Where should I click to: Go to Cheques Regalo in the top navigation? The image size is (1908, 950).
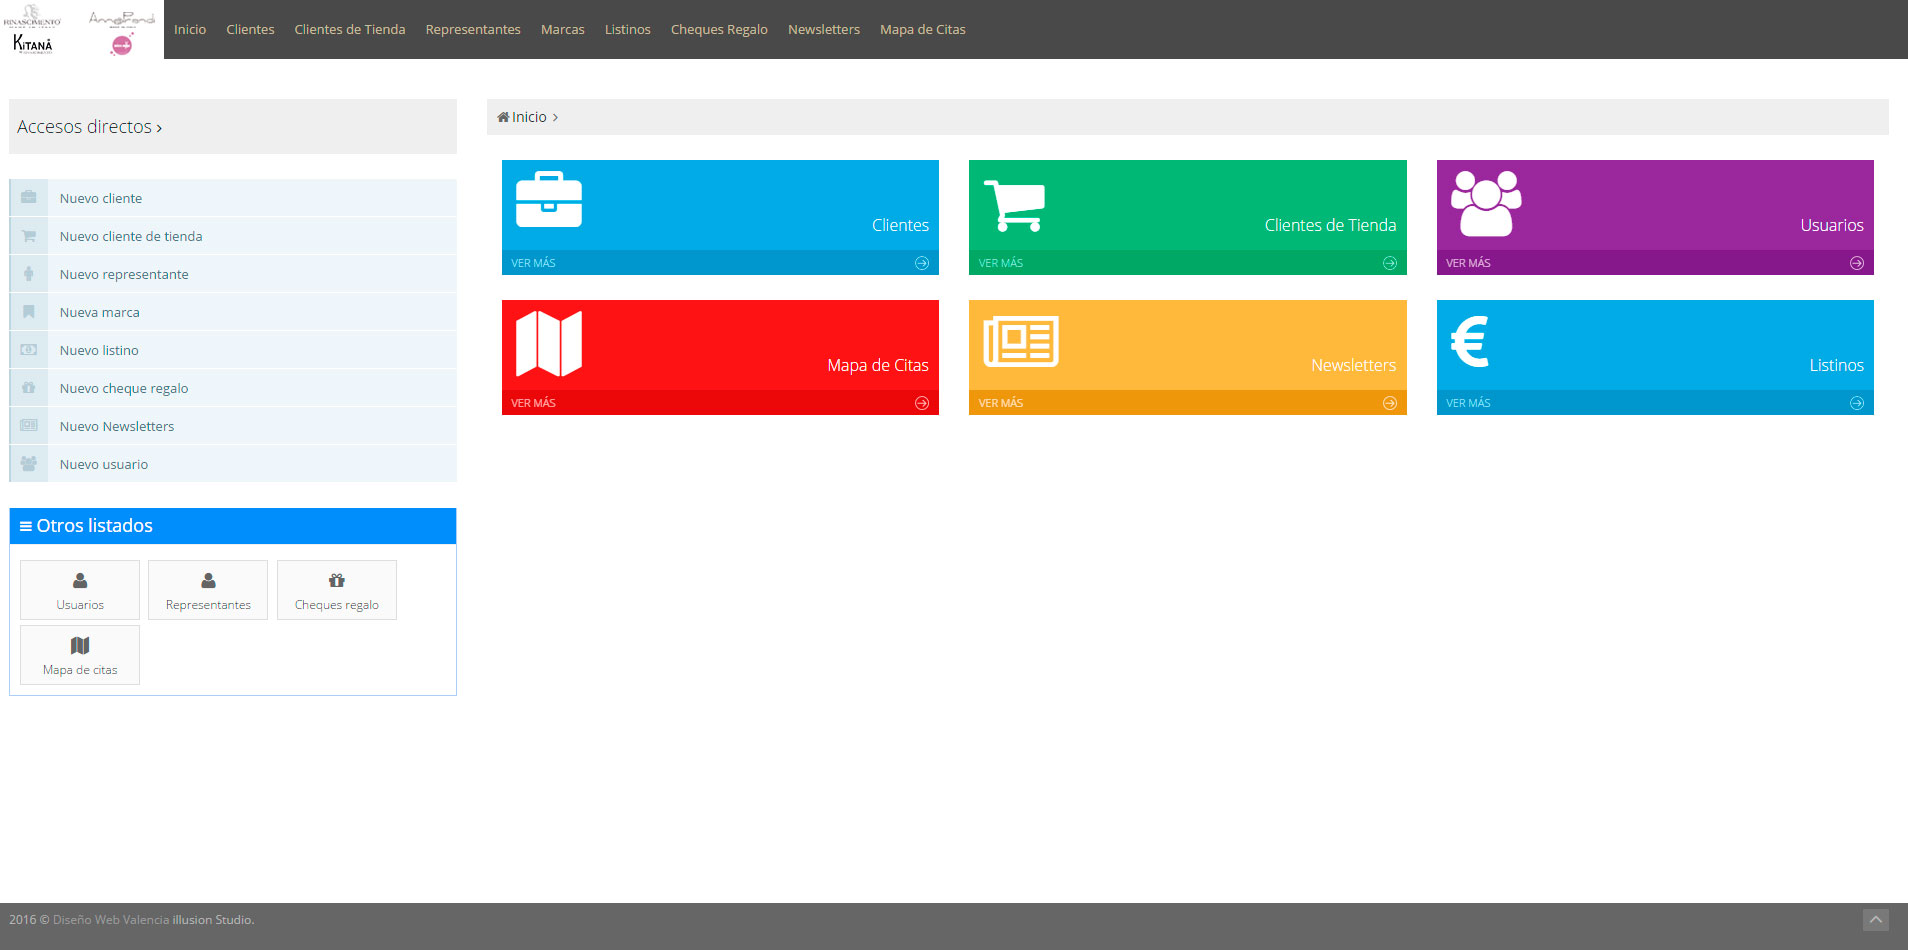[719, 30]
